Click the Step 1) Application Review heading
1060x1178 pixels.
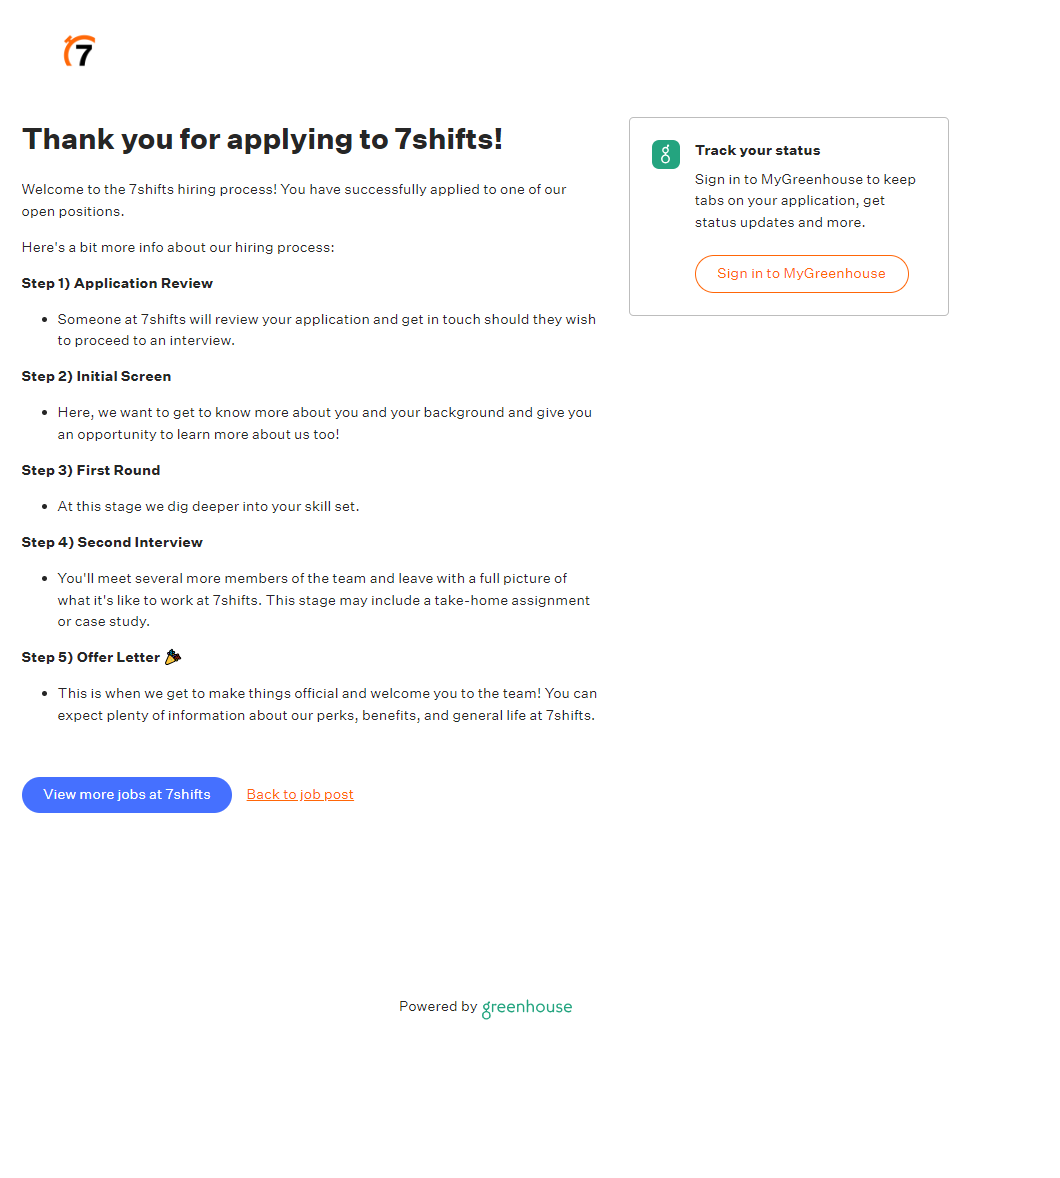click(x=117, y=283)
